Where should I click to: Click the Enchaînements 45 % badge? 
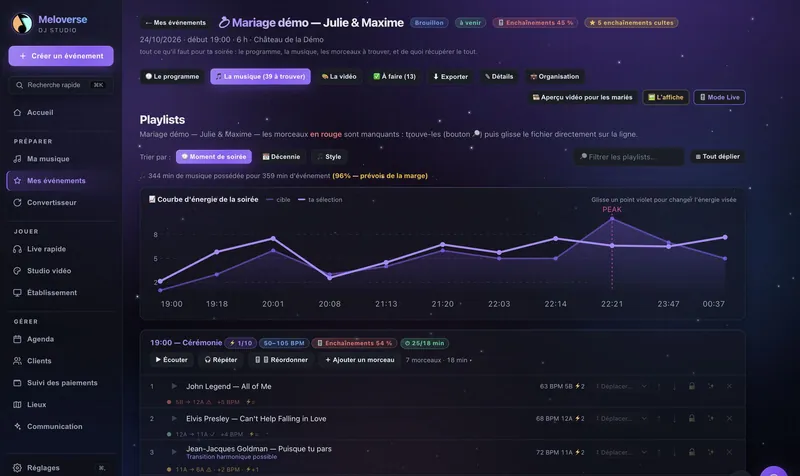coord(535,23)
